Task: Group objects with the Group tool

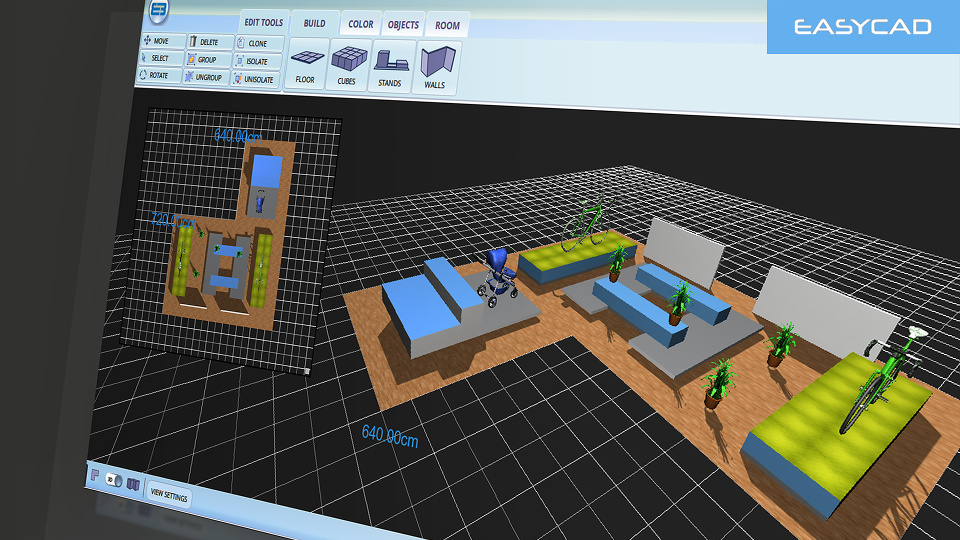Action: 206,60
